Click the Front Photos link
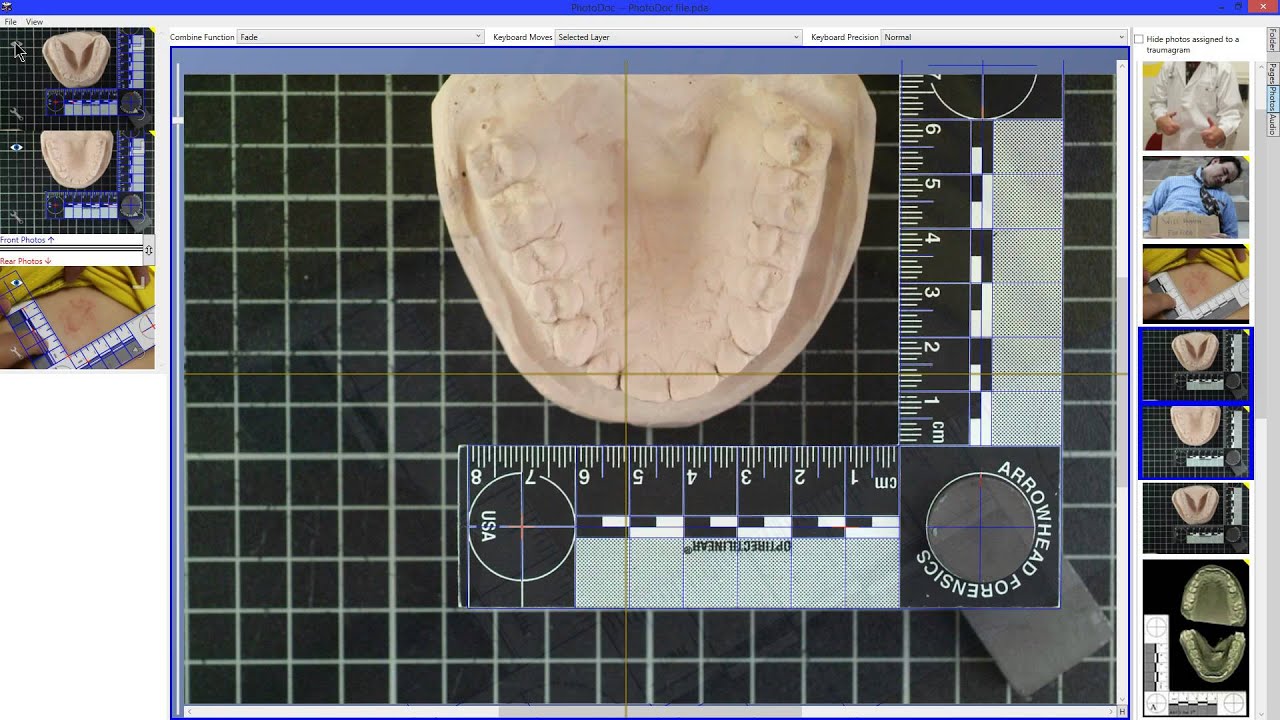 (27, 240)
